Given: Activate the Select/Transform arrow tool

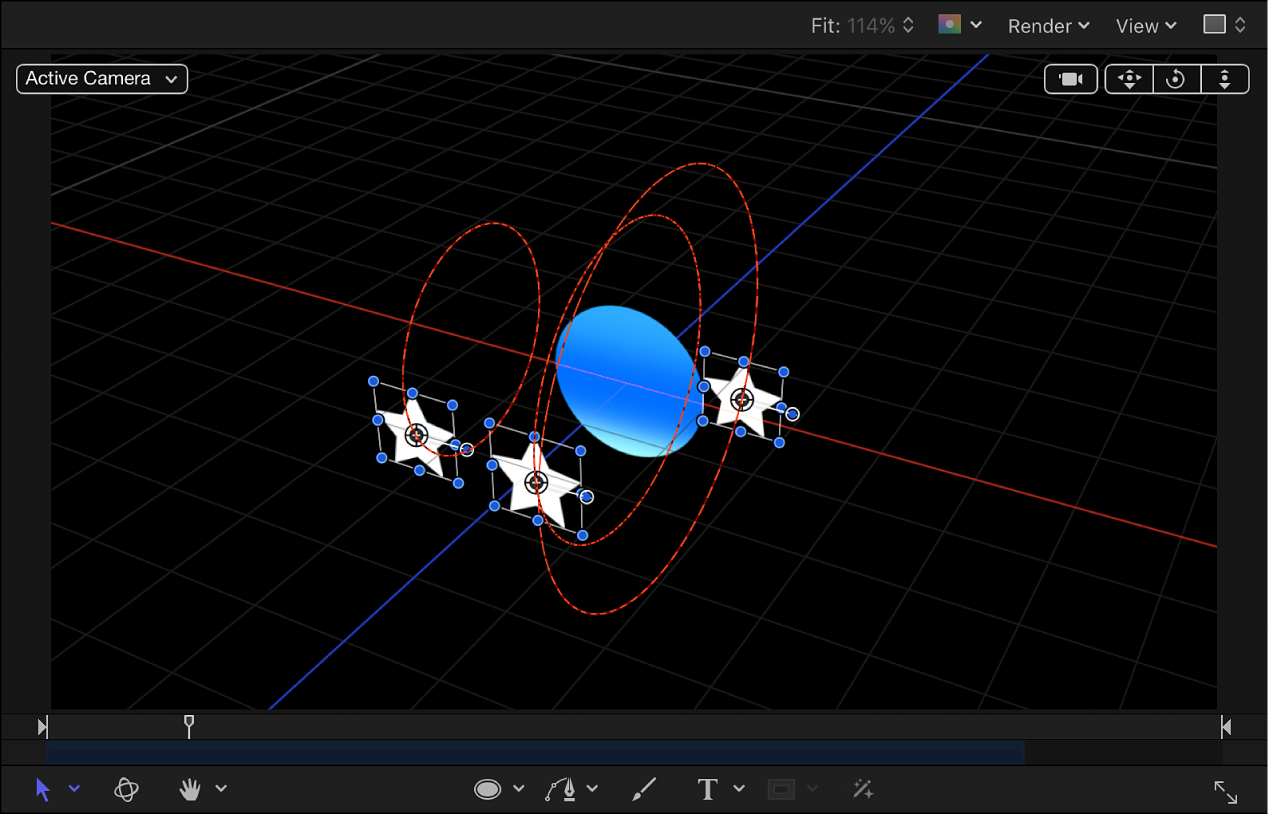Looking at the screenshot, I should pos(42,789).
